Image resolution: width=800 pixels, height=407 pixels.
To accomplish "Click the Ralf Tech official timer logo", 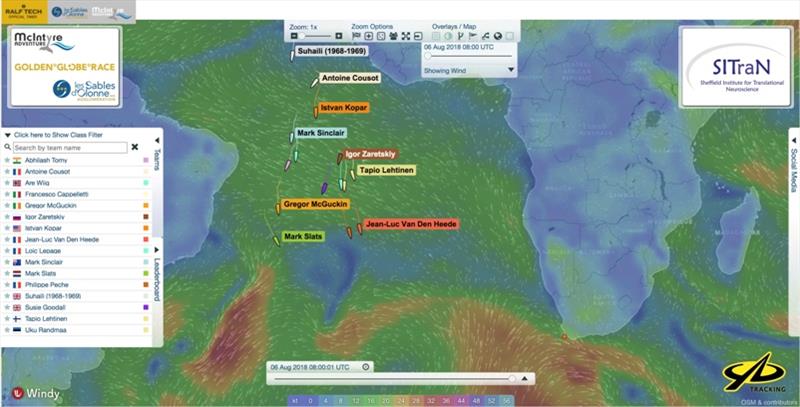I will (x=24, y=11).
